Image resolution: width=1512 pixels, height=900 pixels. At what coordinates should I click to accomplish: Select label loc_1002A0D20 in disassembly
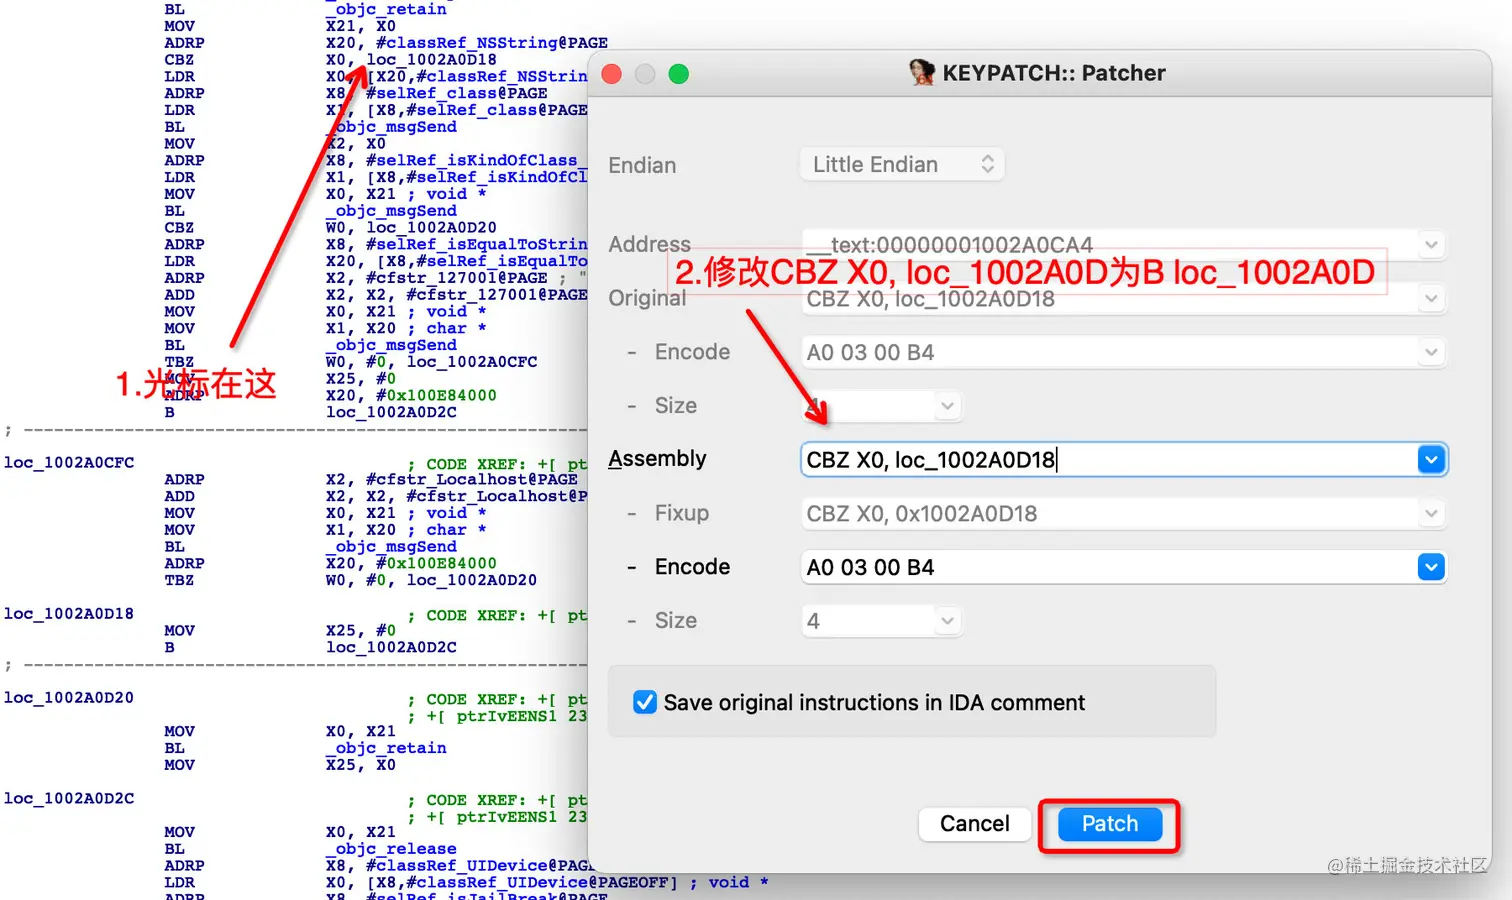(x=69, y=697)
